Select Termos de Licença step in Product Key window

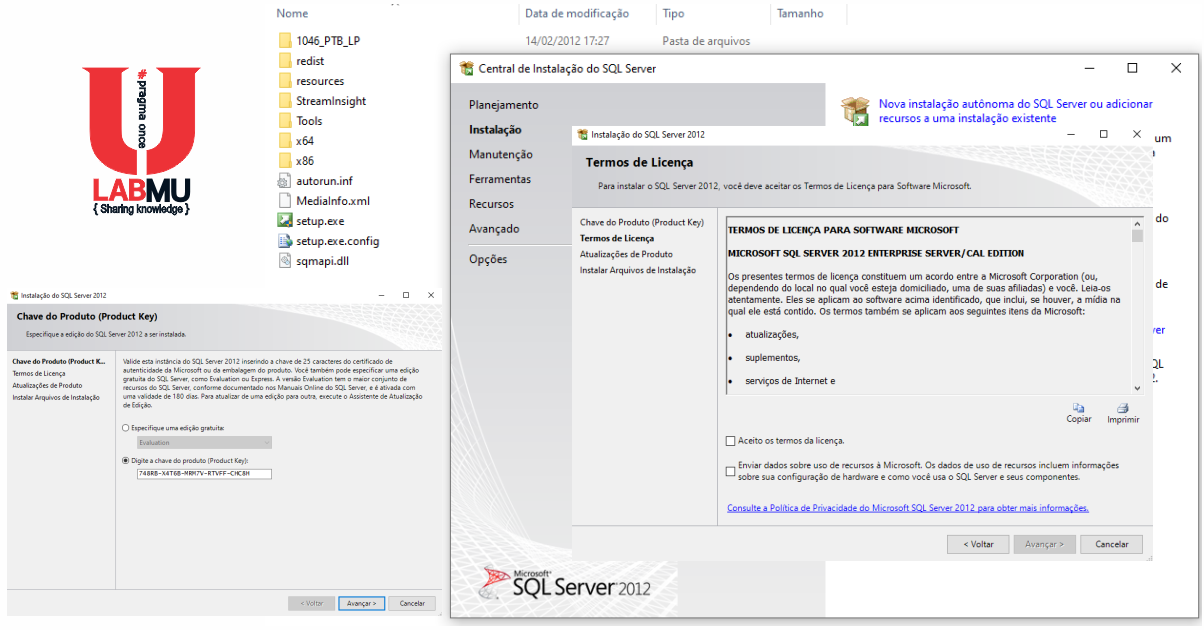tap(38, 373)
